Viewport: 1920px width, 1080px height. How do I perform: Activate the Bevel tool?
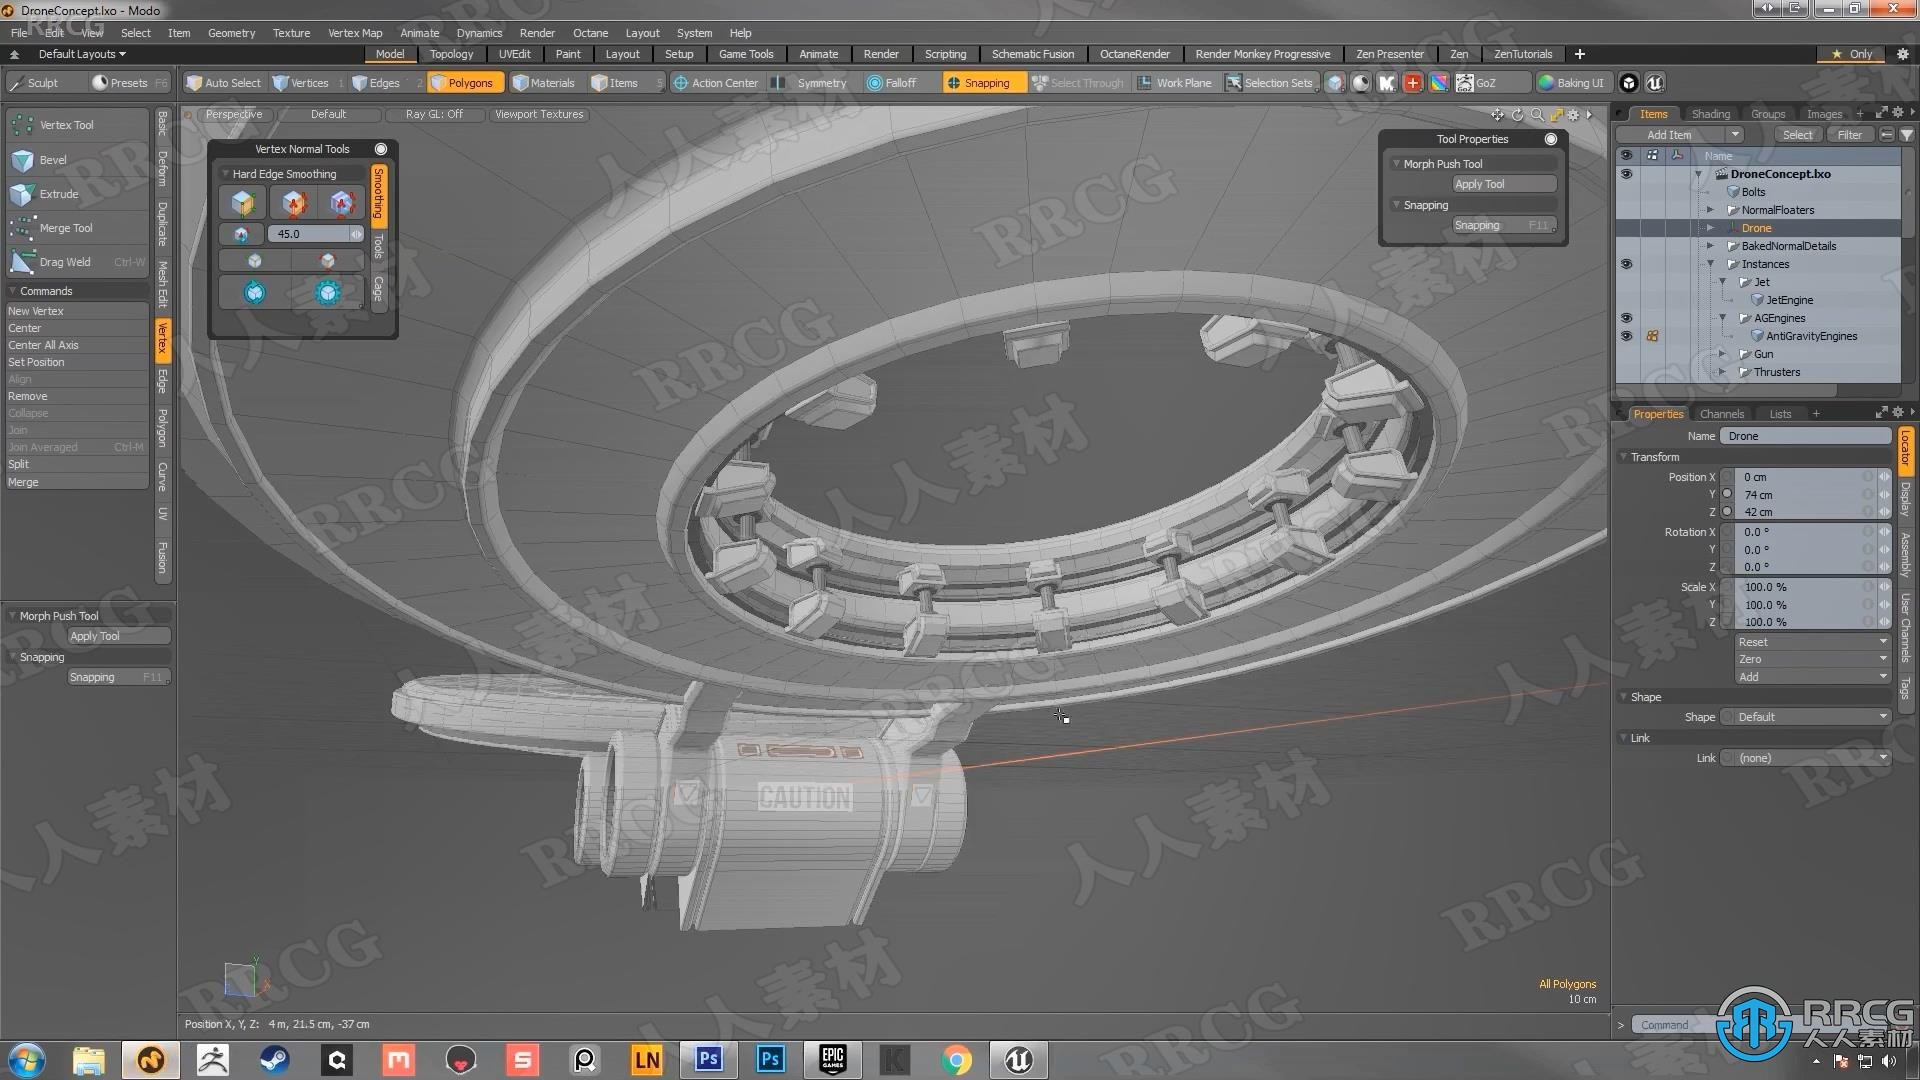[x=77, y=160]
